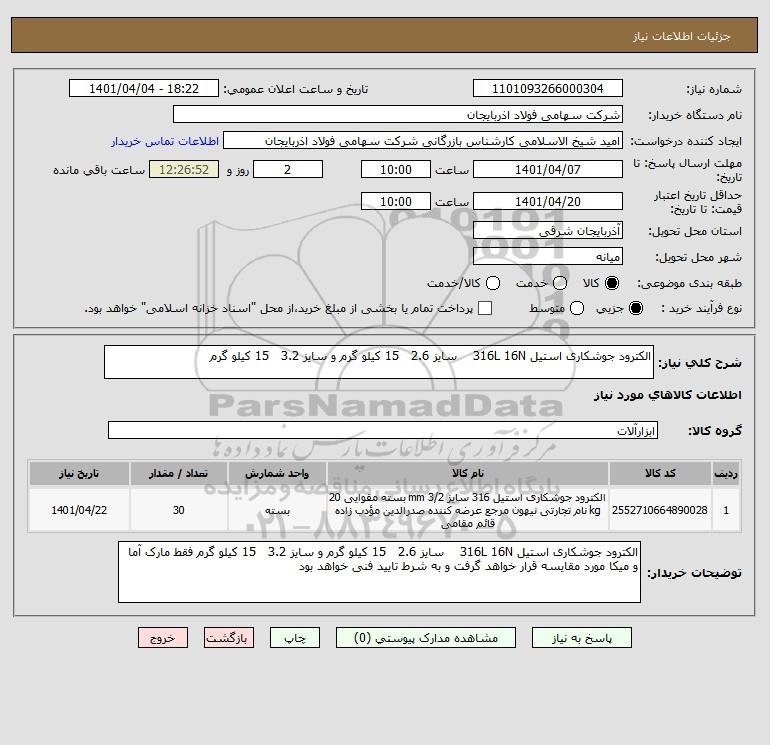Click the خروج exit button
This screenshot has height=745, width=770.
click(163, 638)
